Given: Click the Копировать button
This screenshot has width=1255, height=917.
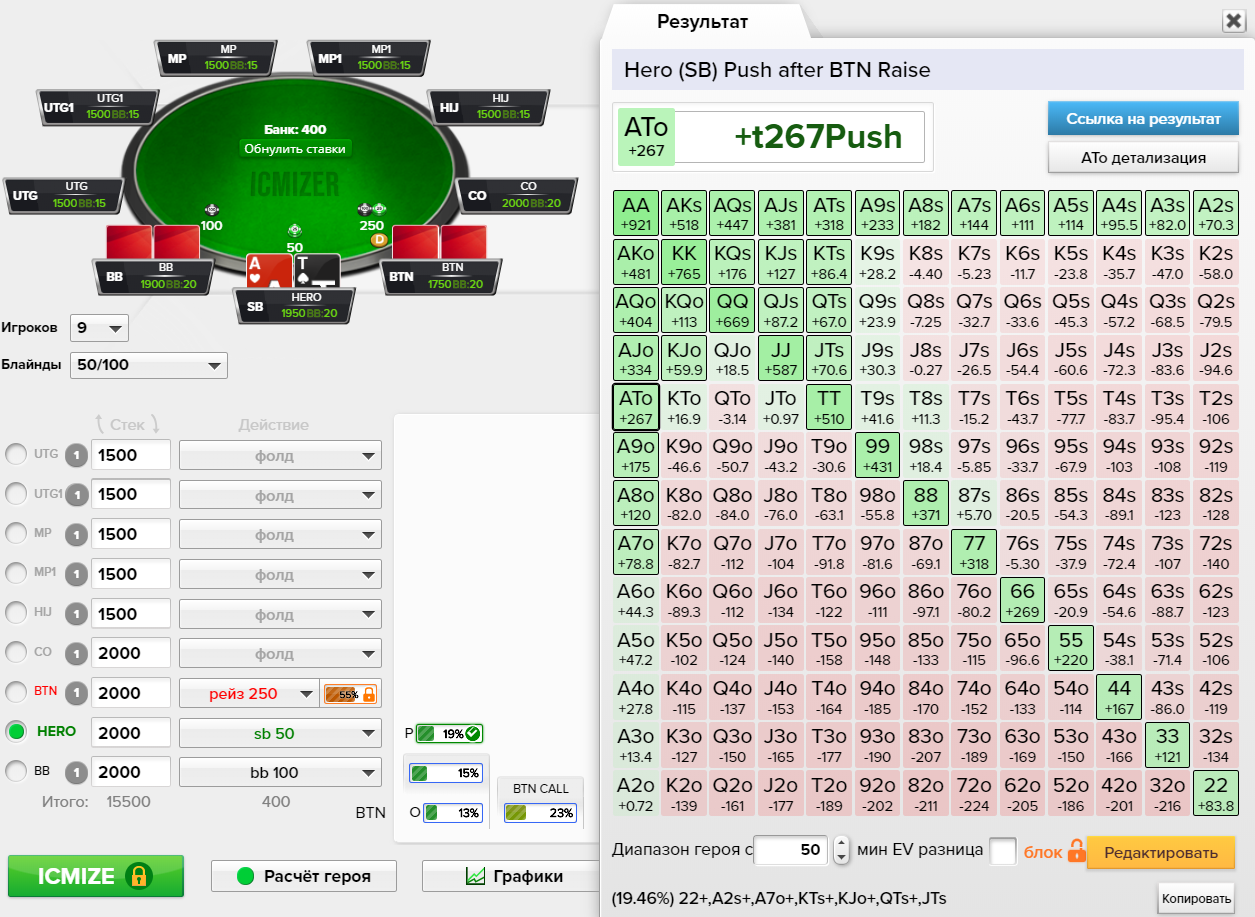Looking at the screenshot, I should (1196, 898).
